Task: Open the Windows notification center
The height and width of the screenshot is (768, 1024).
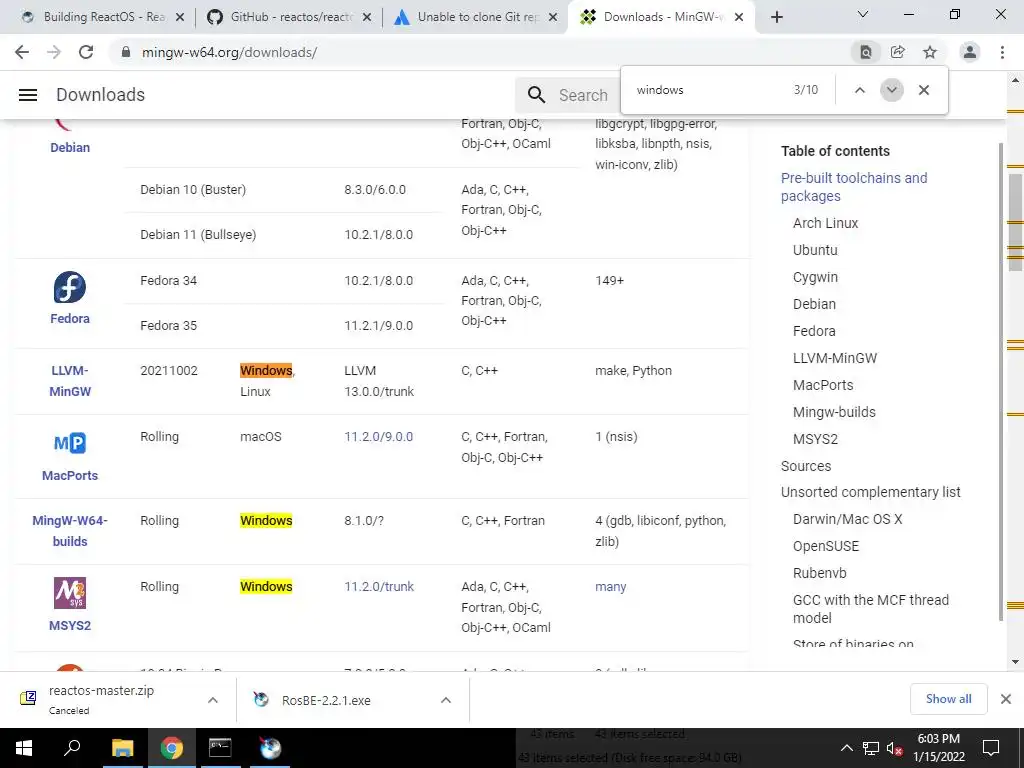Action: [x=991, y=748]
